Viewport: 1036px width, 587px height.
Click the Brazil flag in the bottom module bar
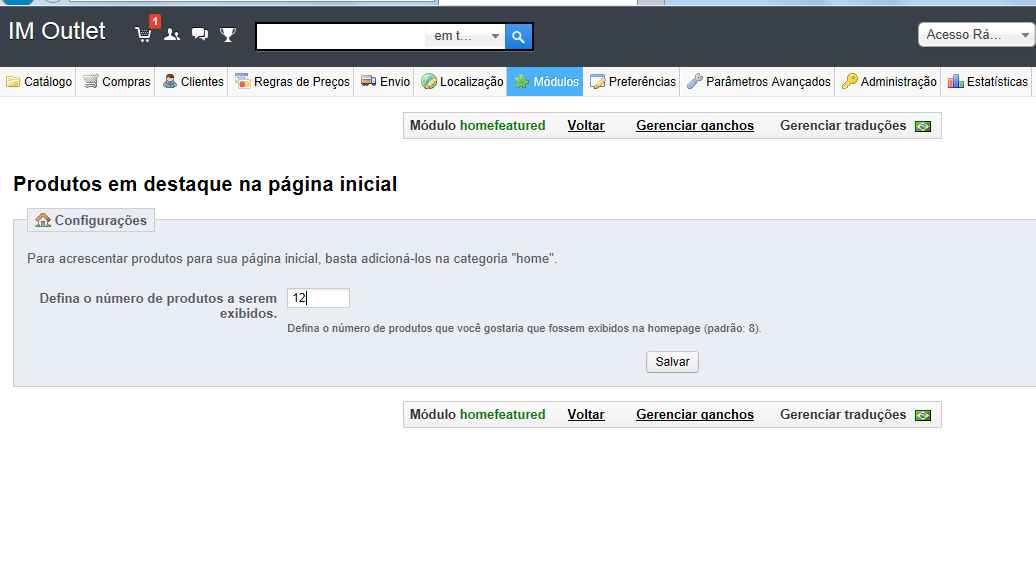tap(923, 415)
